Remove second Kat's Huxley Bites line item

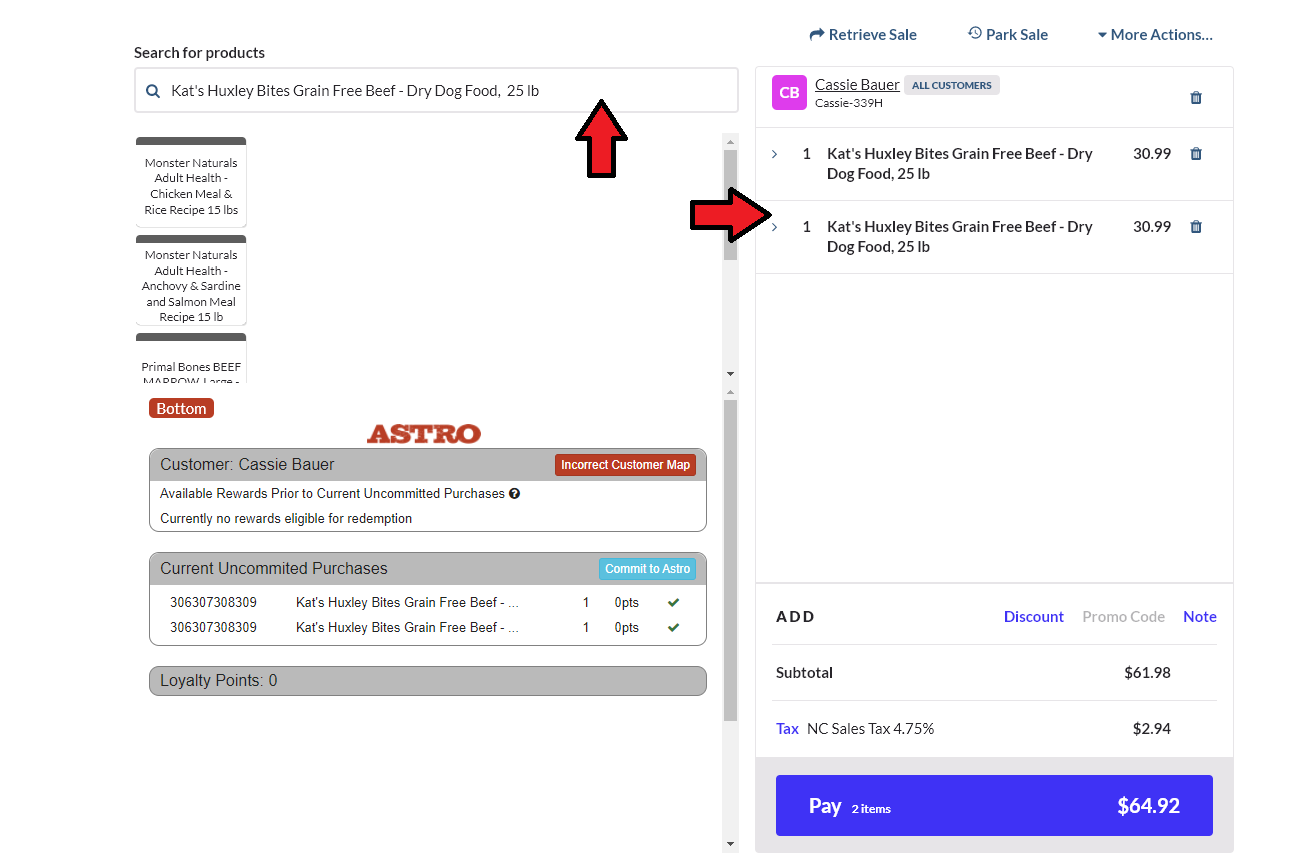tap(1195, 227)
